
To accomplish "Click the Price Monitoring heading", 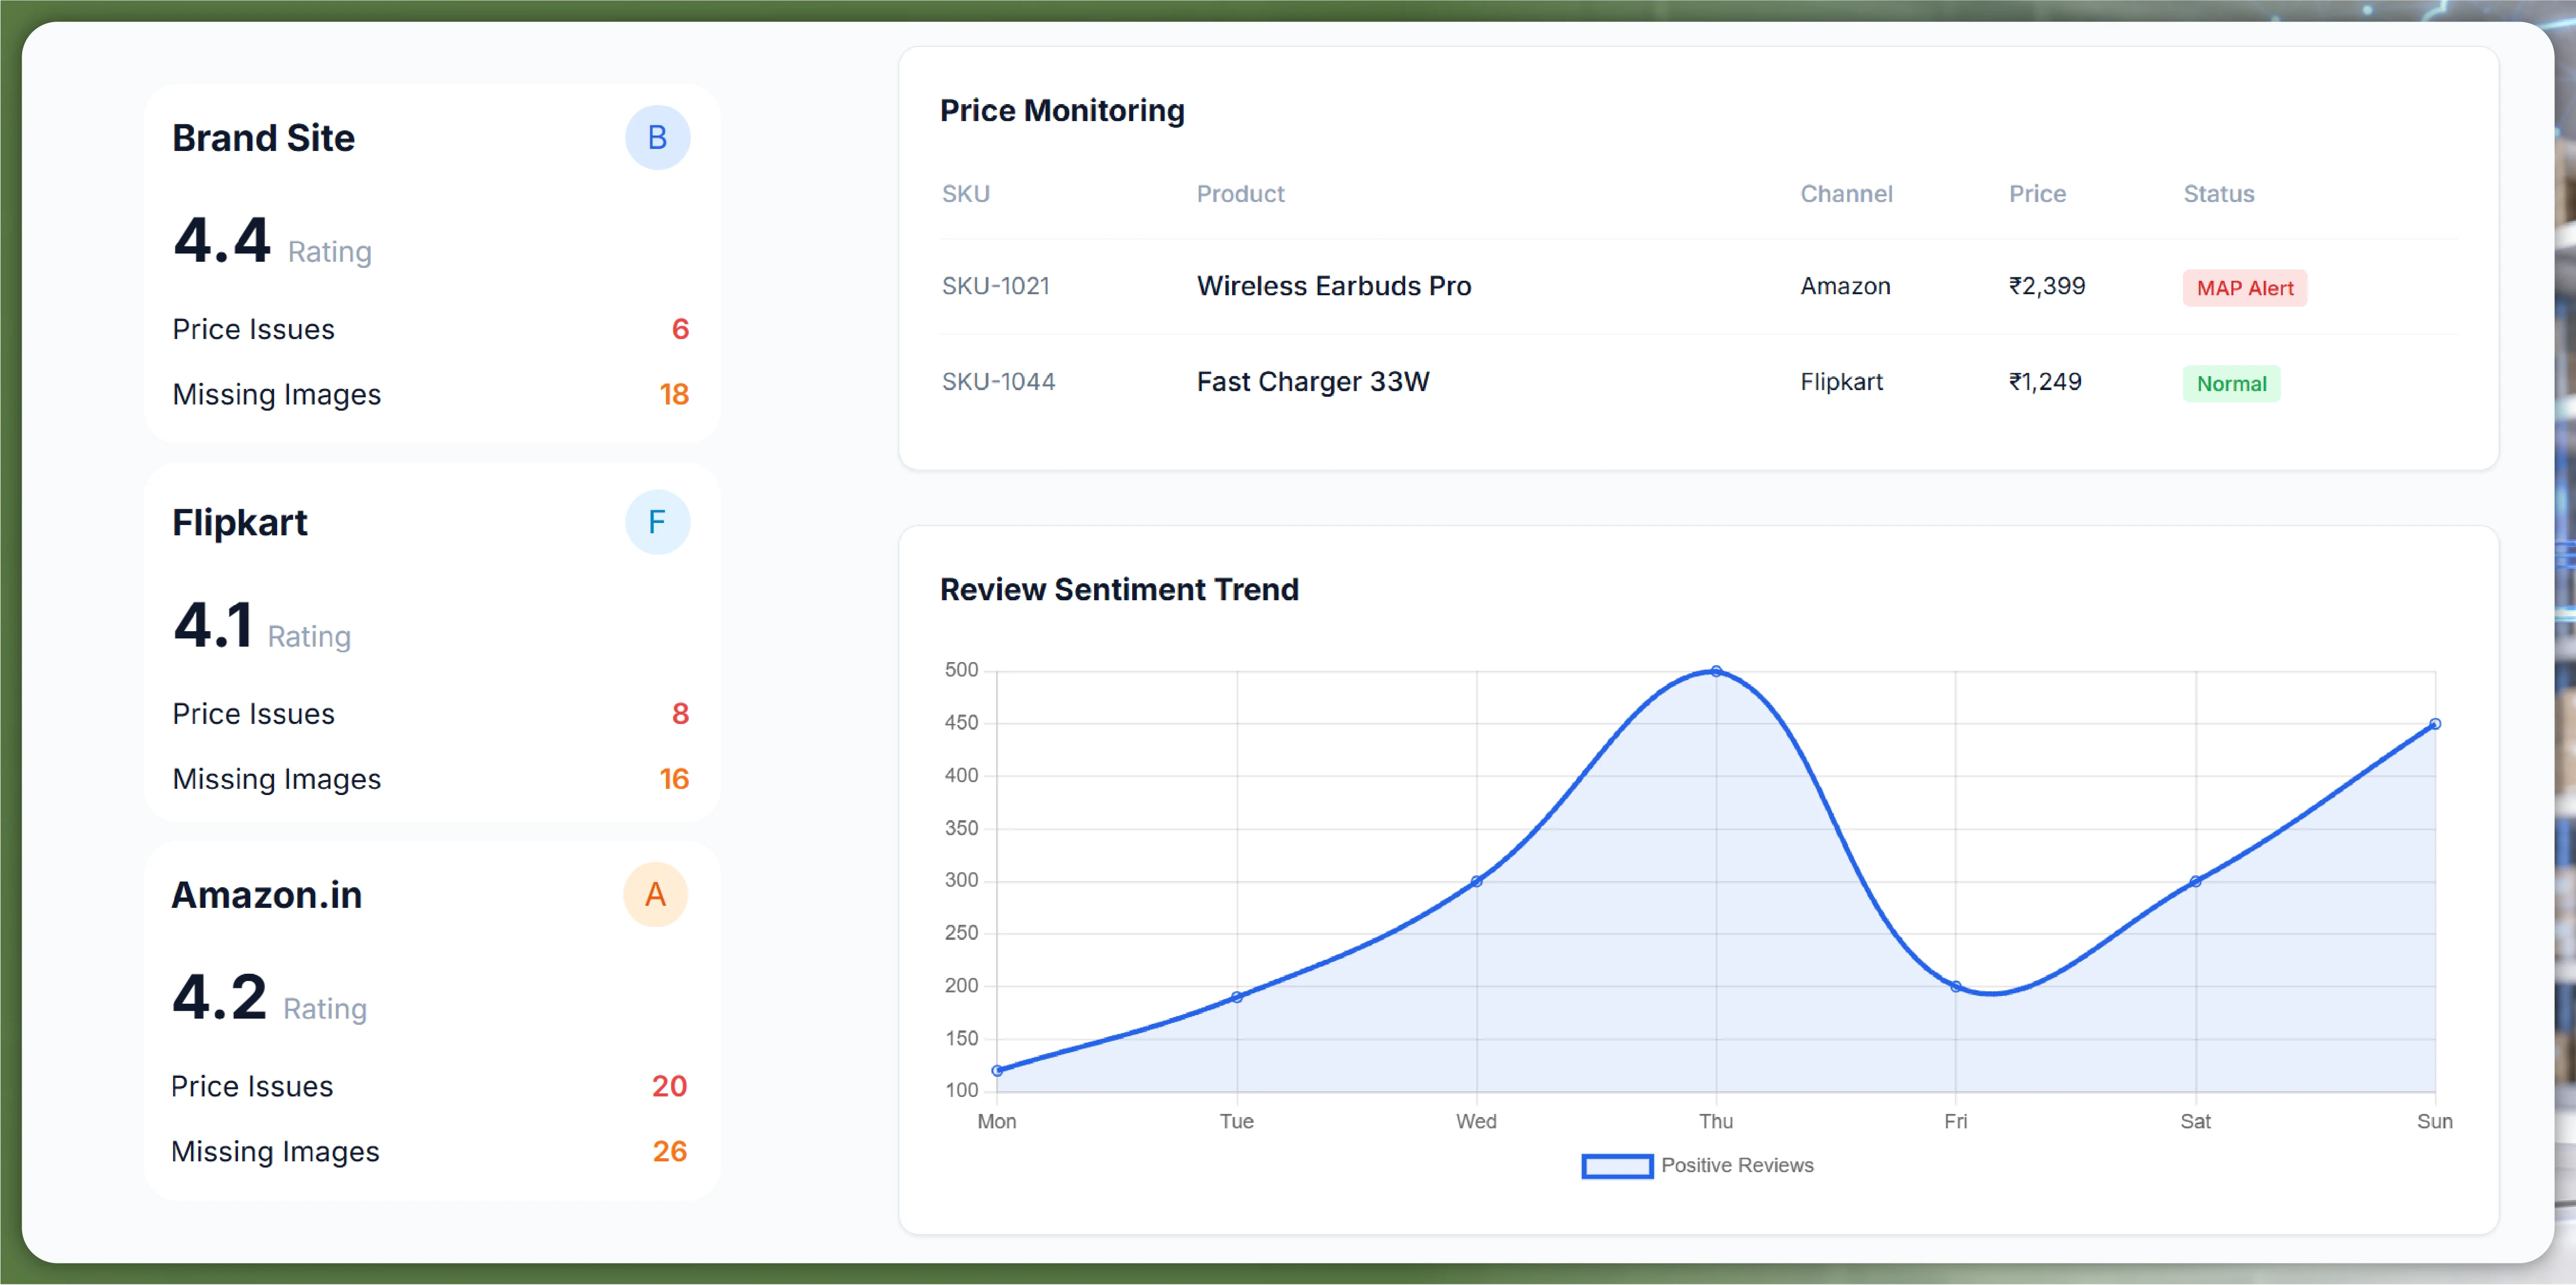I will pyautogui.click(x=1062, y=110).
